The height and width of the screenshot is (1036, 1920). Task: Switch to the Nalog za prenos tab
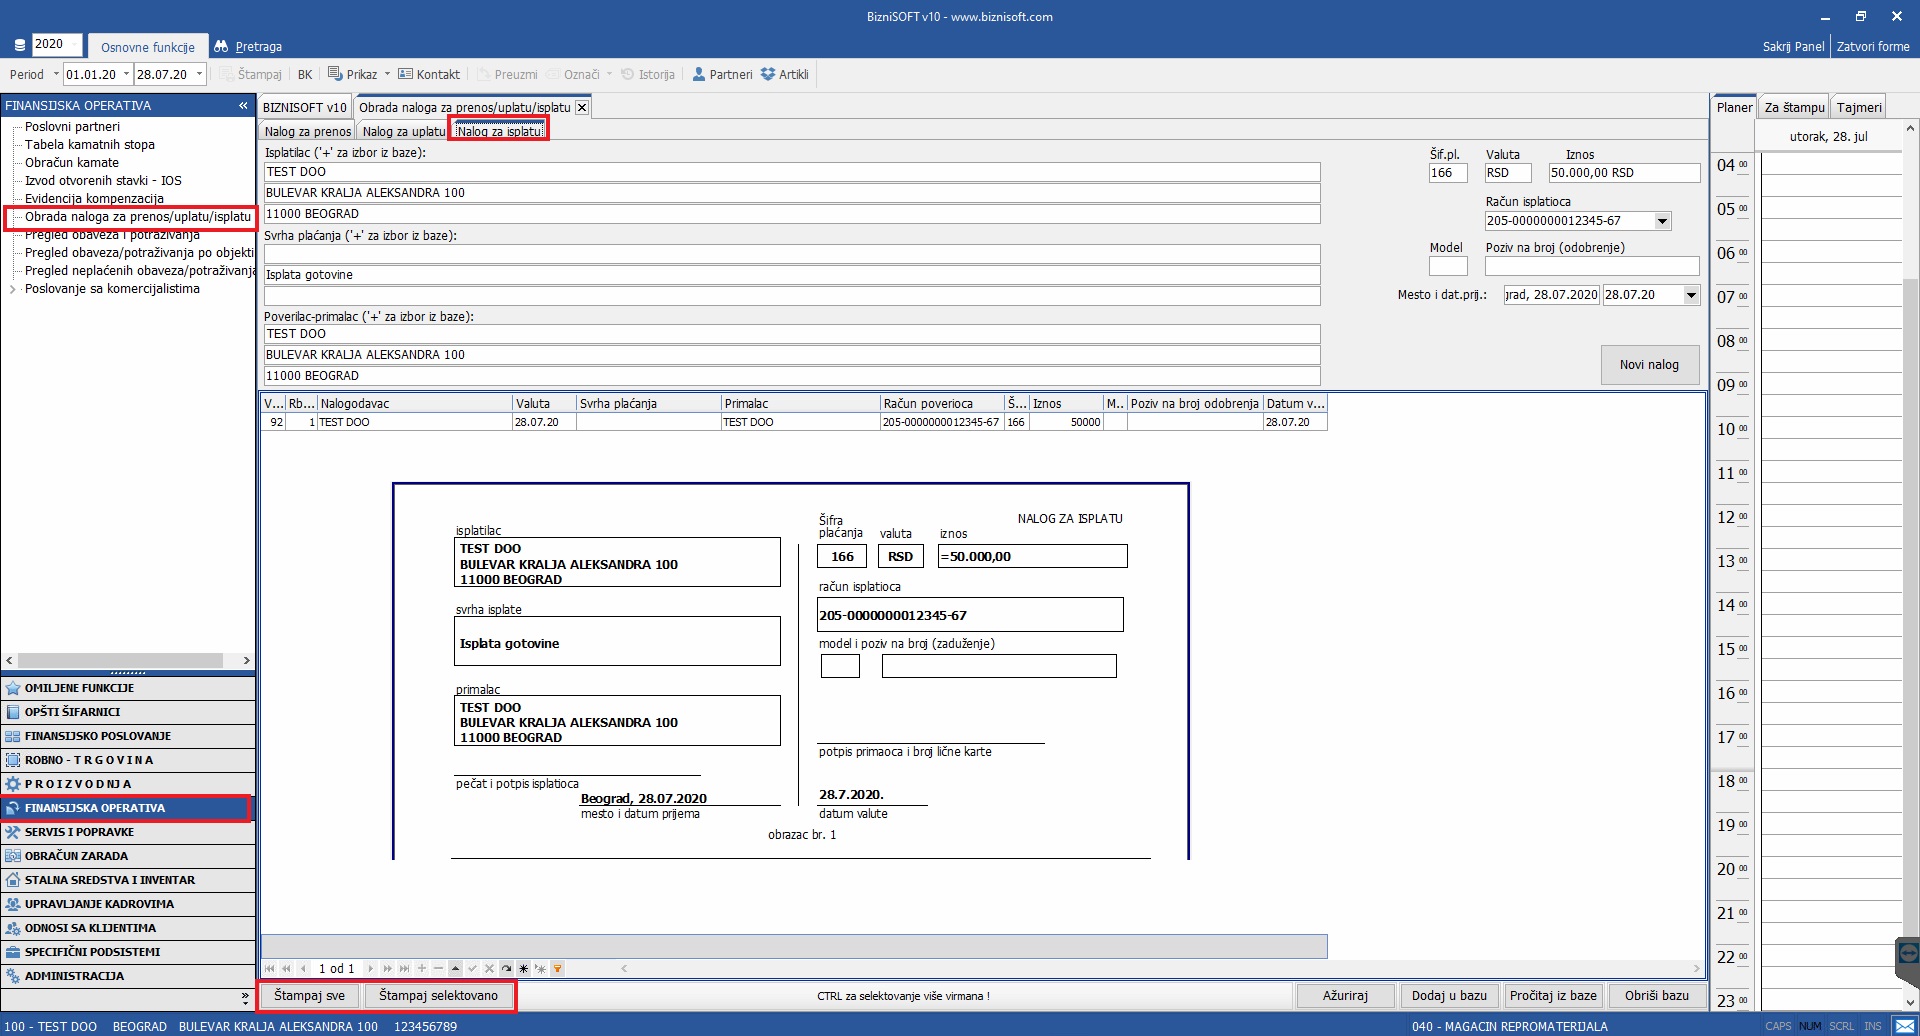click(307, 131)
